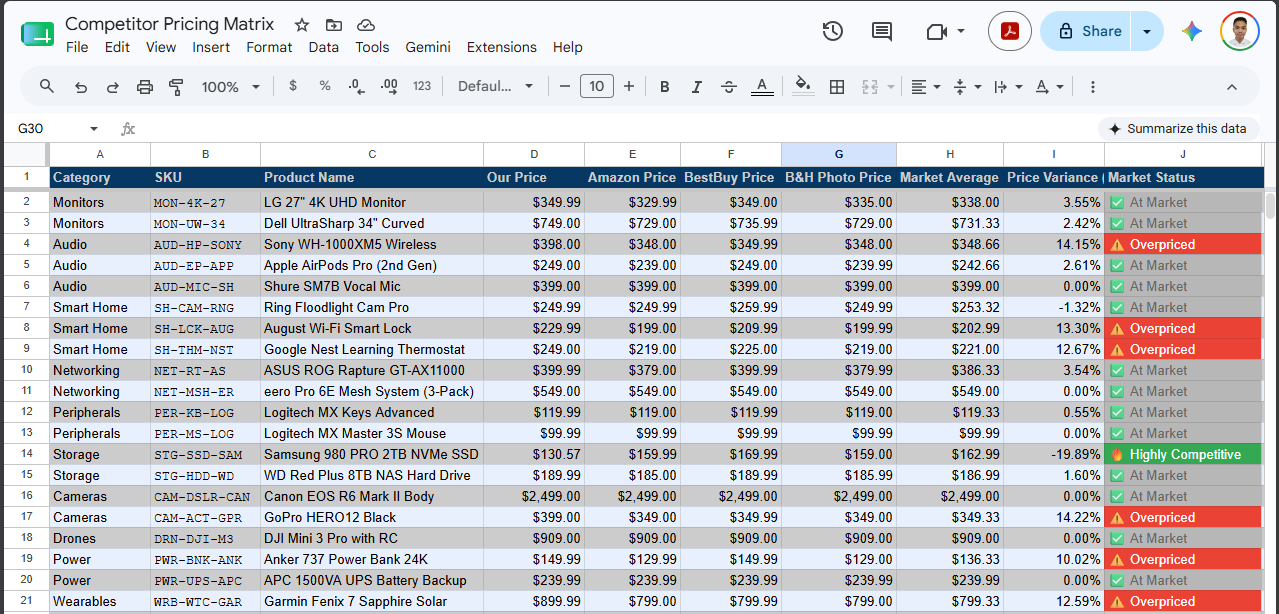This screenshot has width=1279, height=614.
Task: Toggle italic formatting
Action: pos(696,87)
